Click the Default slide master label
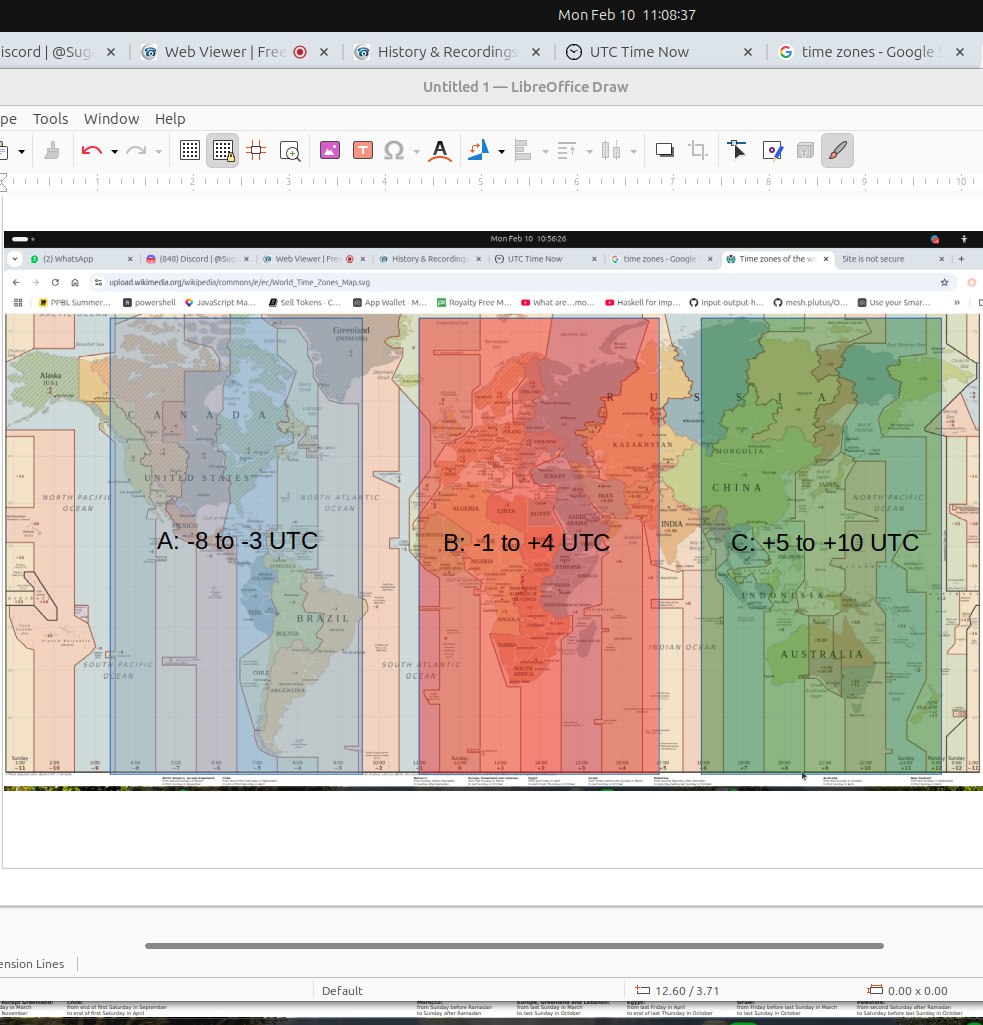This screenshot has width=983, height=1025. (x=342, y=991)
